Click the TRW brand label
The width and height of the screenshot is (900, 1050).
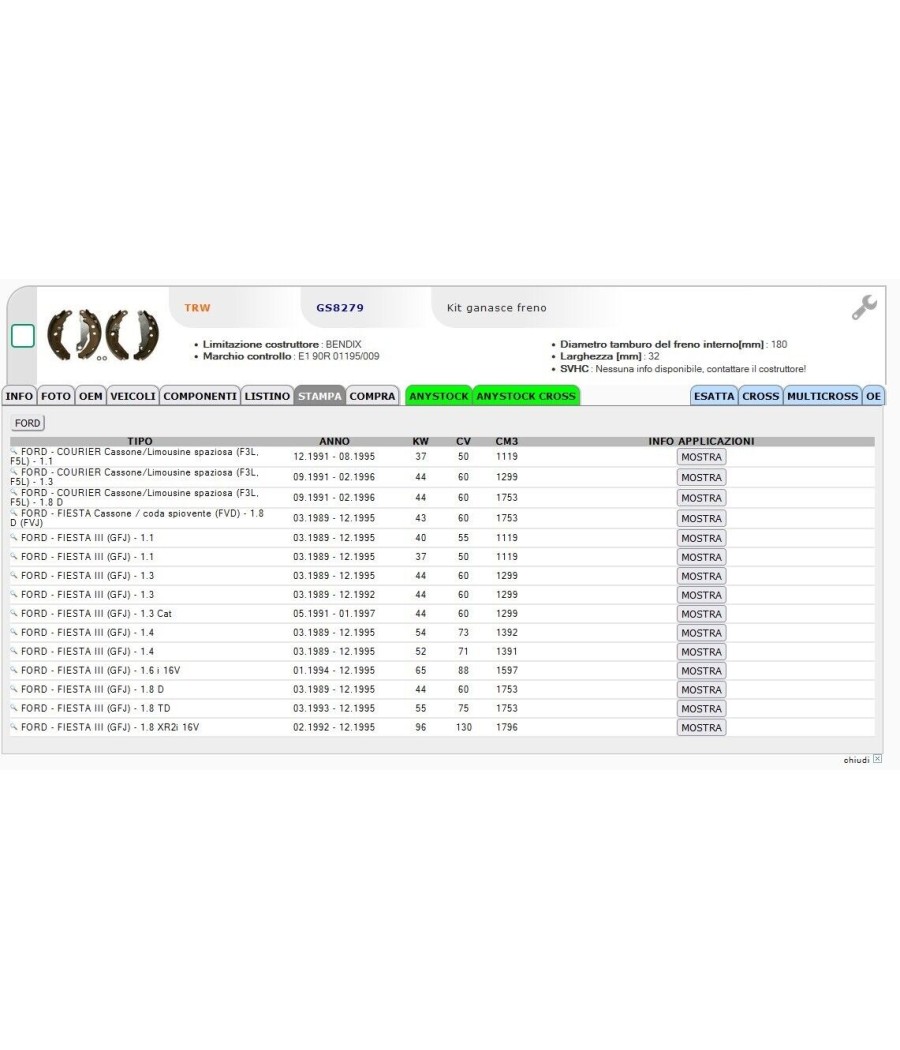pos(198,308)
